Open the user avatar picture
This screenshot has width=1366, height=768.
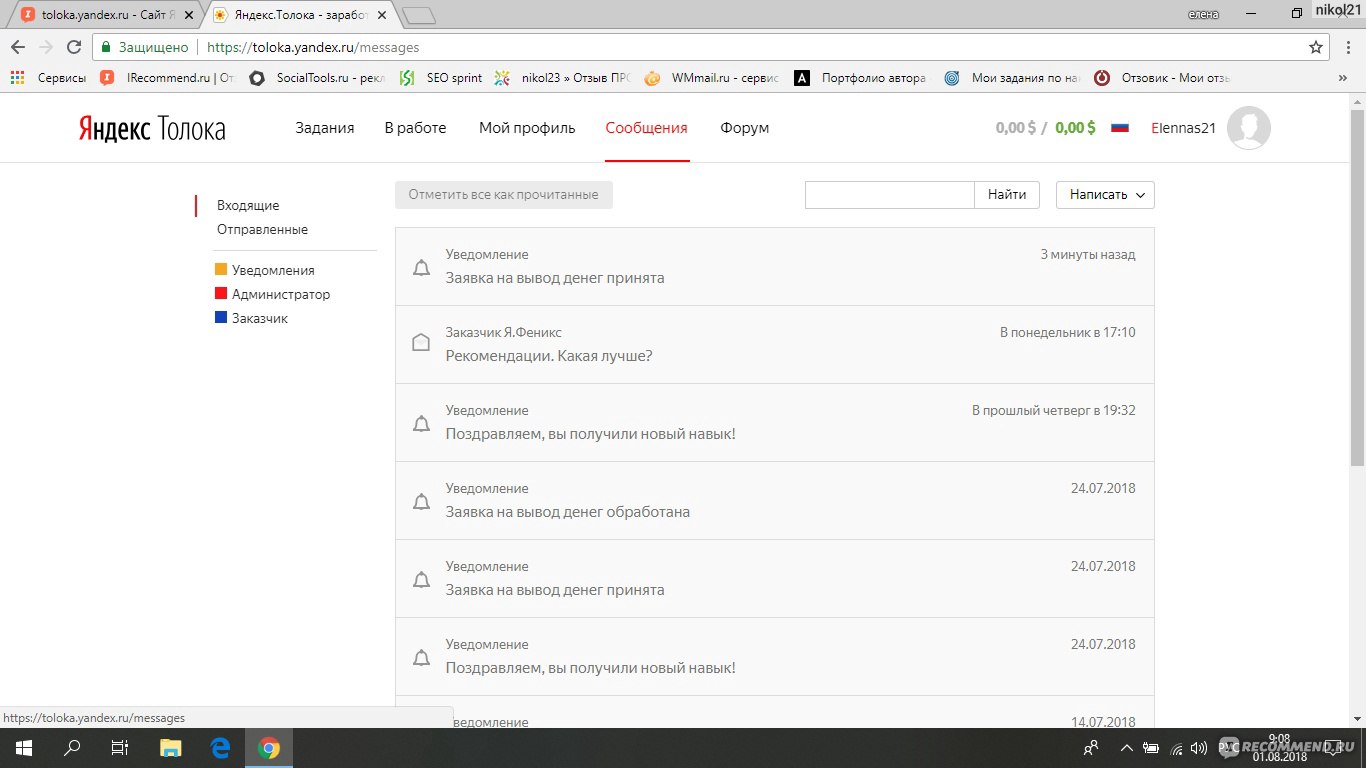[1249, 128]
